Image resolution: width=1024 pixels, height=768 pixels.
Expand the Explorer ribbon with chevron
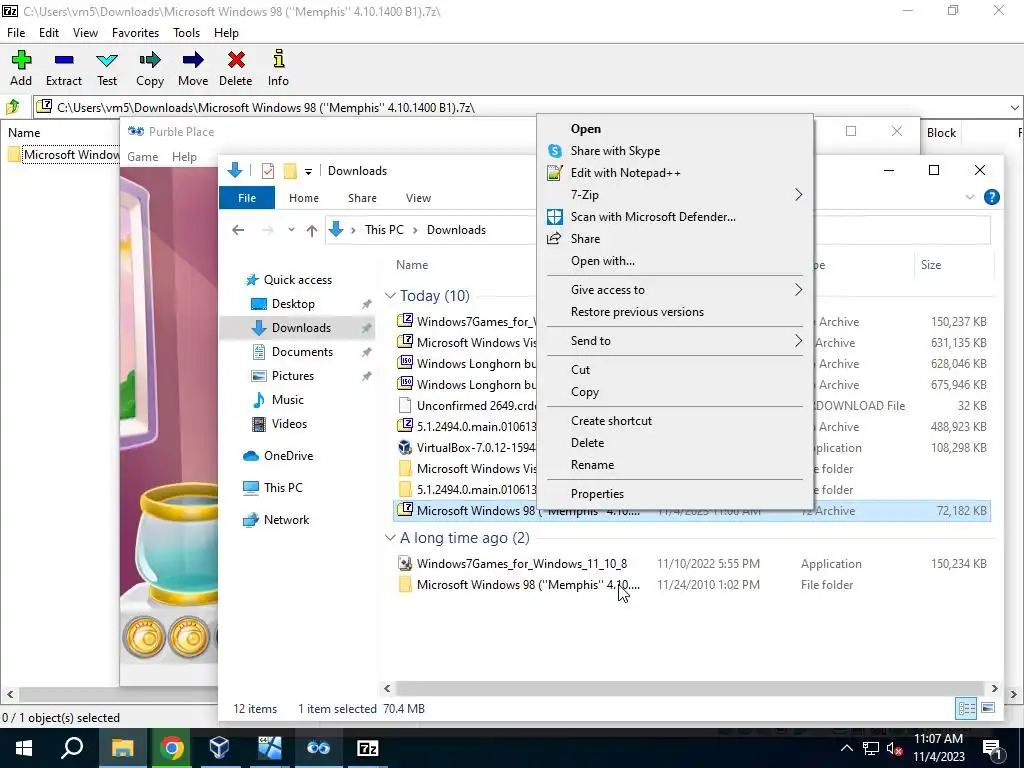[970, 197]
